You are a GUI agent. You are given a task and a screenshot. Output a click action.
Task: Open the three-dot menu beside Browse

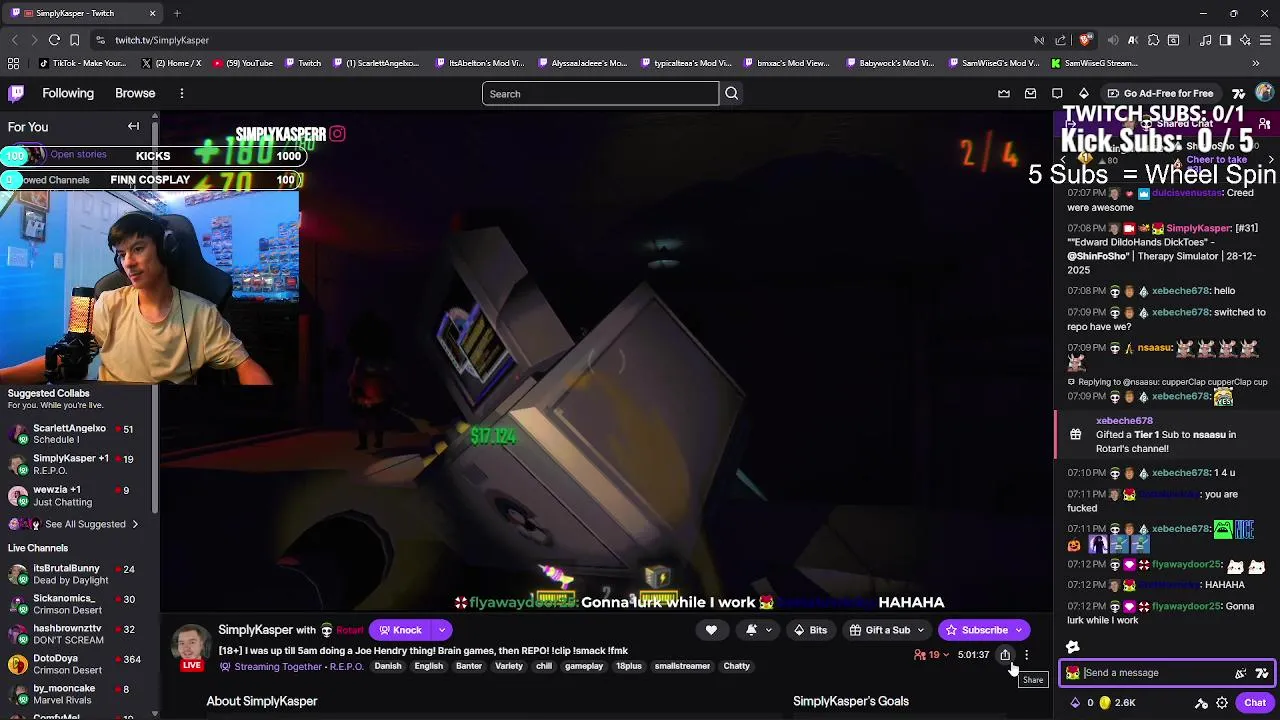[181, 93]
